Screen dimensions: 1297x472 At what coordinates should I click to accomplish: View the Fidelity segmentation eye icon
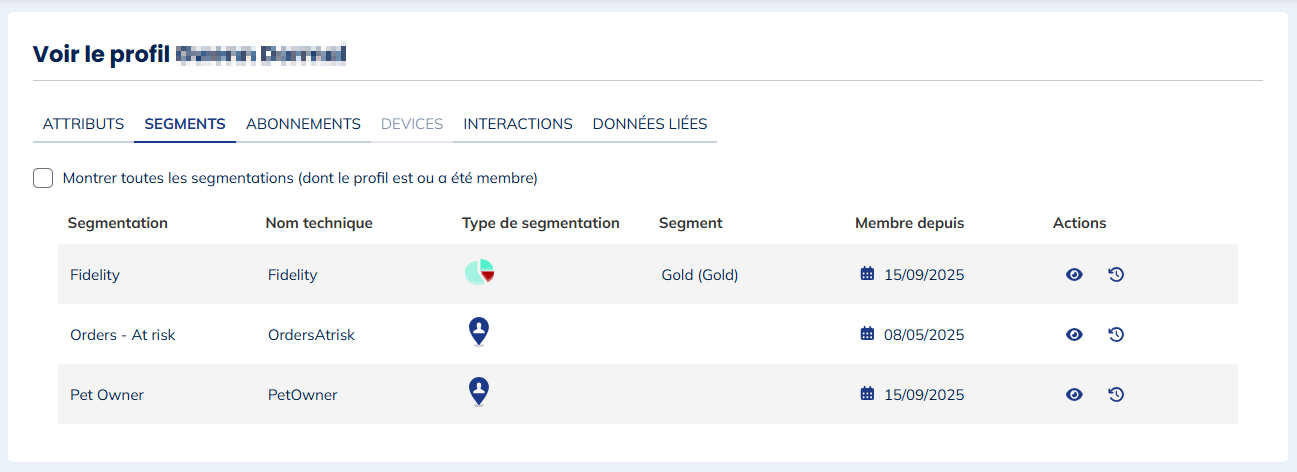point(1074,274)
